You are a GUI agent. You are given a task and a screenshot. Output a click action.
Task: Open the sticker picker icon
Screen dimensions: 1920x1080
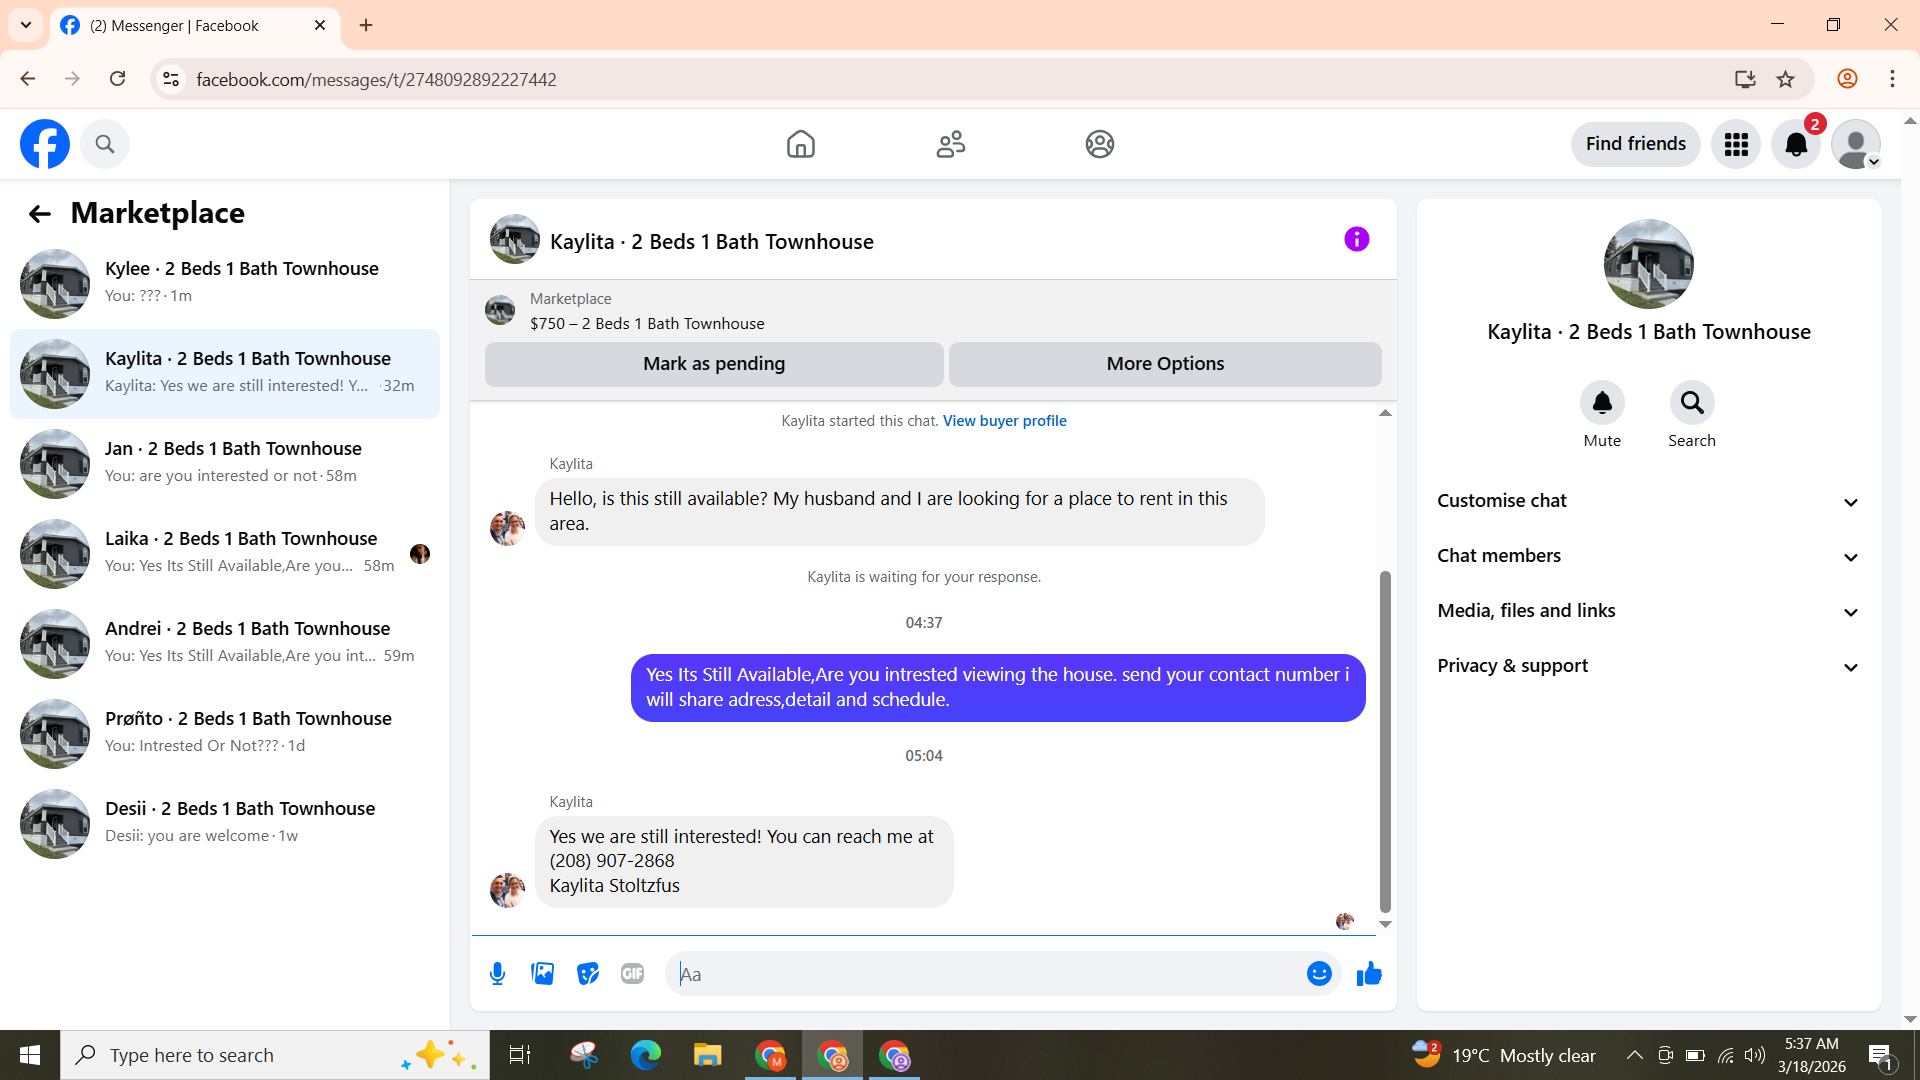(x=587, y=974)
